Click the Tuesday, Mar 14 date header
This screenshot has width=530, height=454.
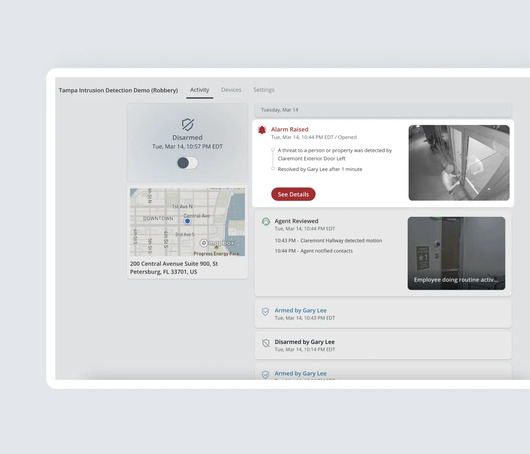383,110
